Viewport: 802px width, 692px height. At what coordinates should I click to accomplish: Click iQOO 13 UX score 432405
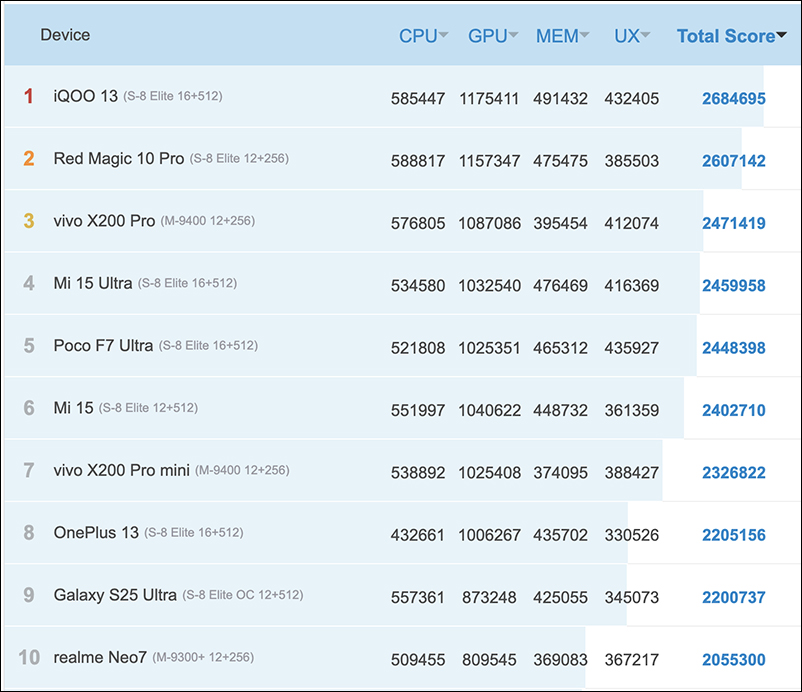click(x=632, y=98)
